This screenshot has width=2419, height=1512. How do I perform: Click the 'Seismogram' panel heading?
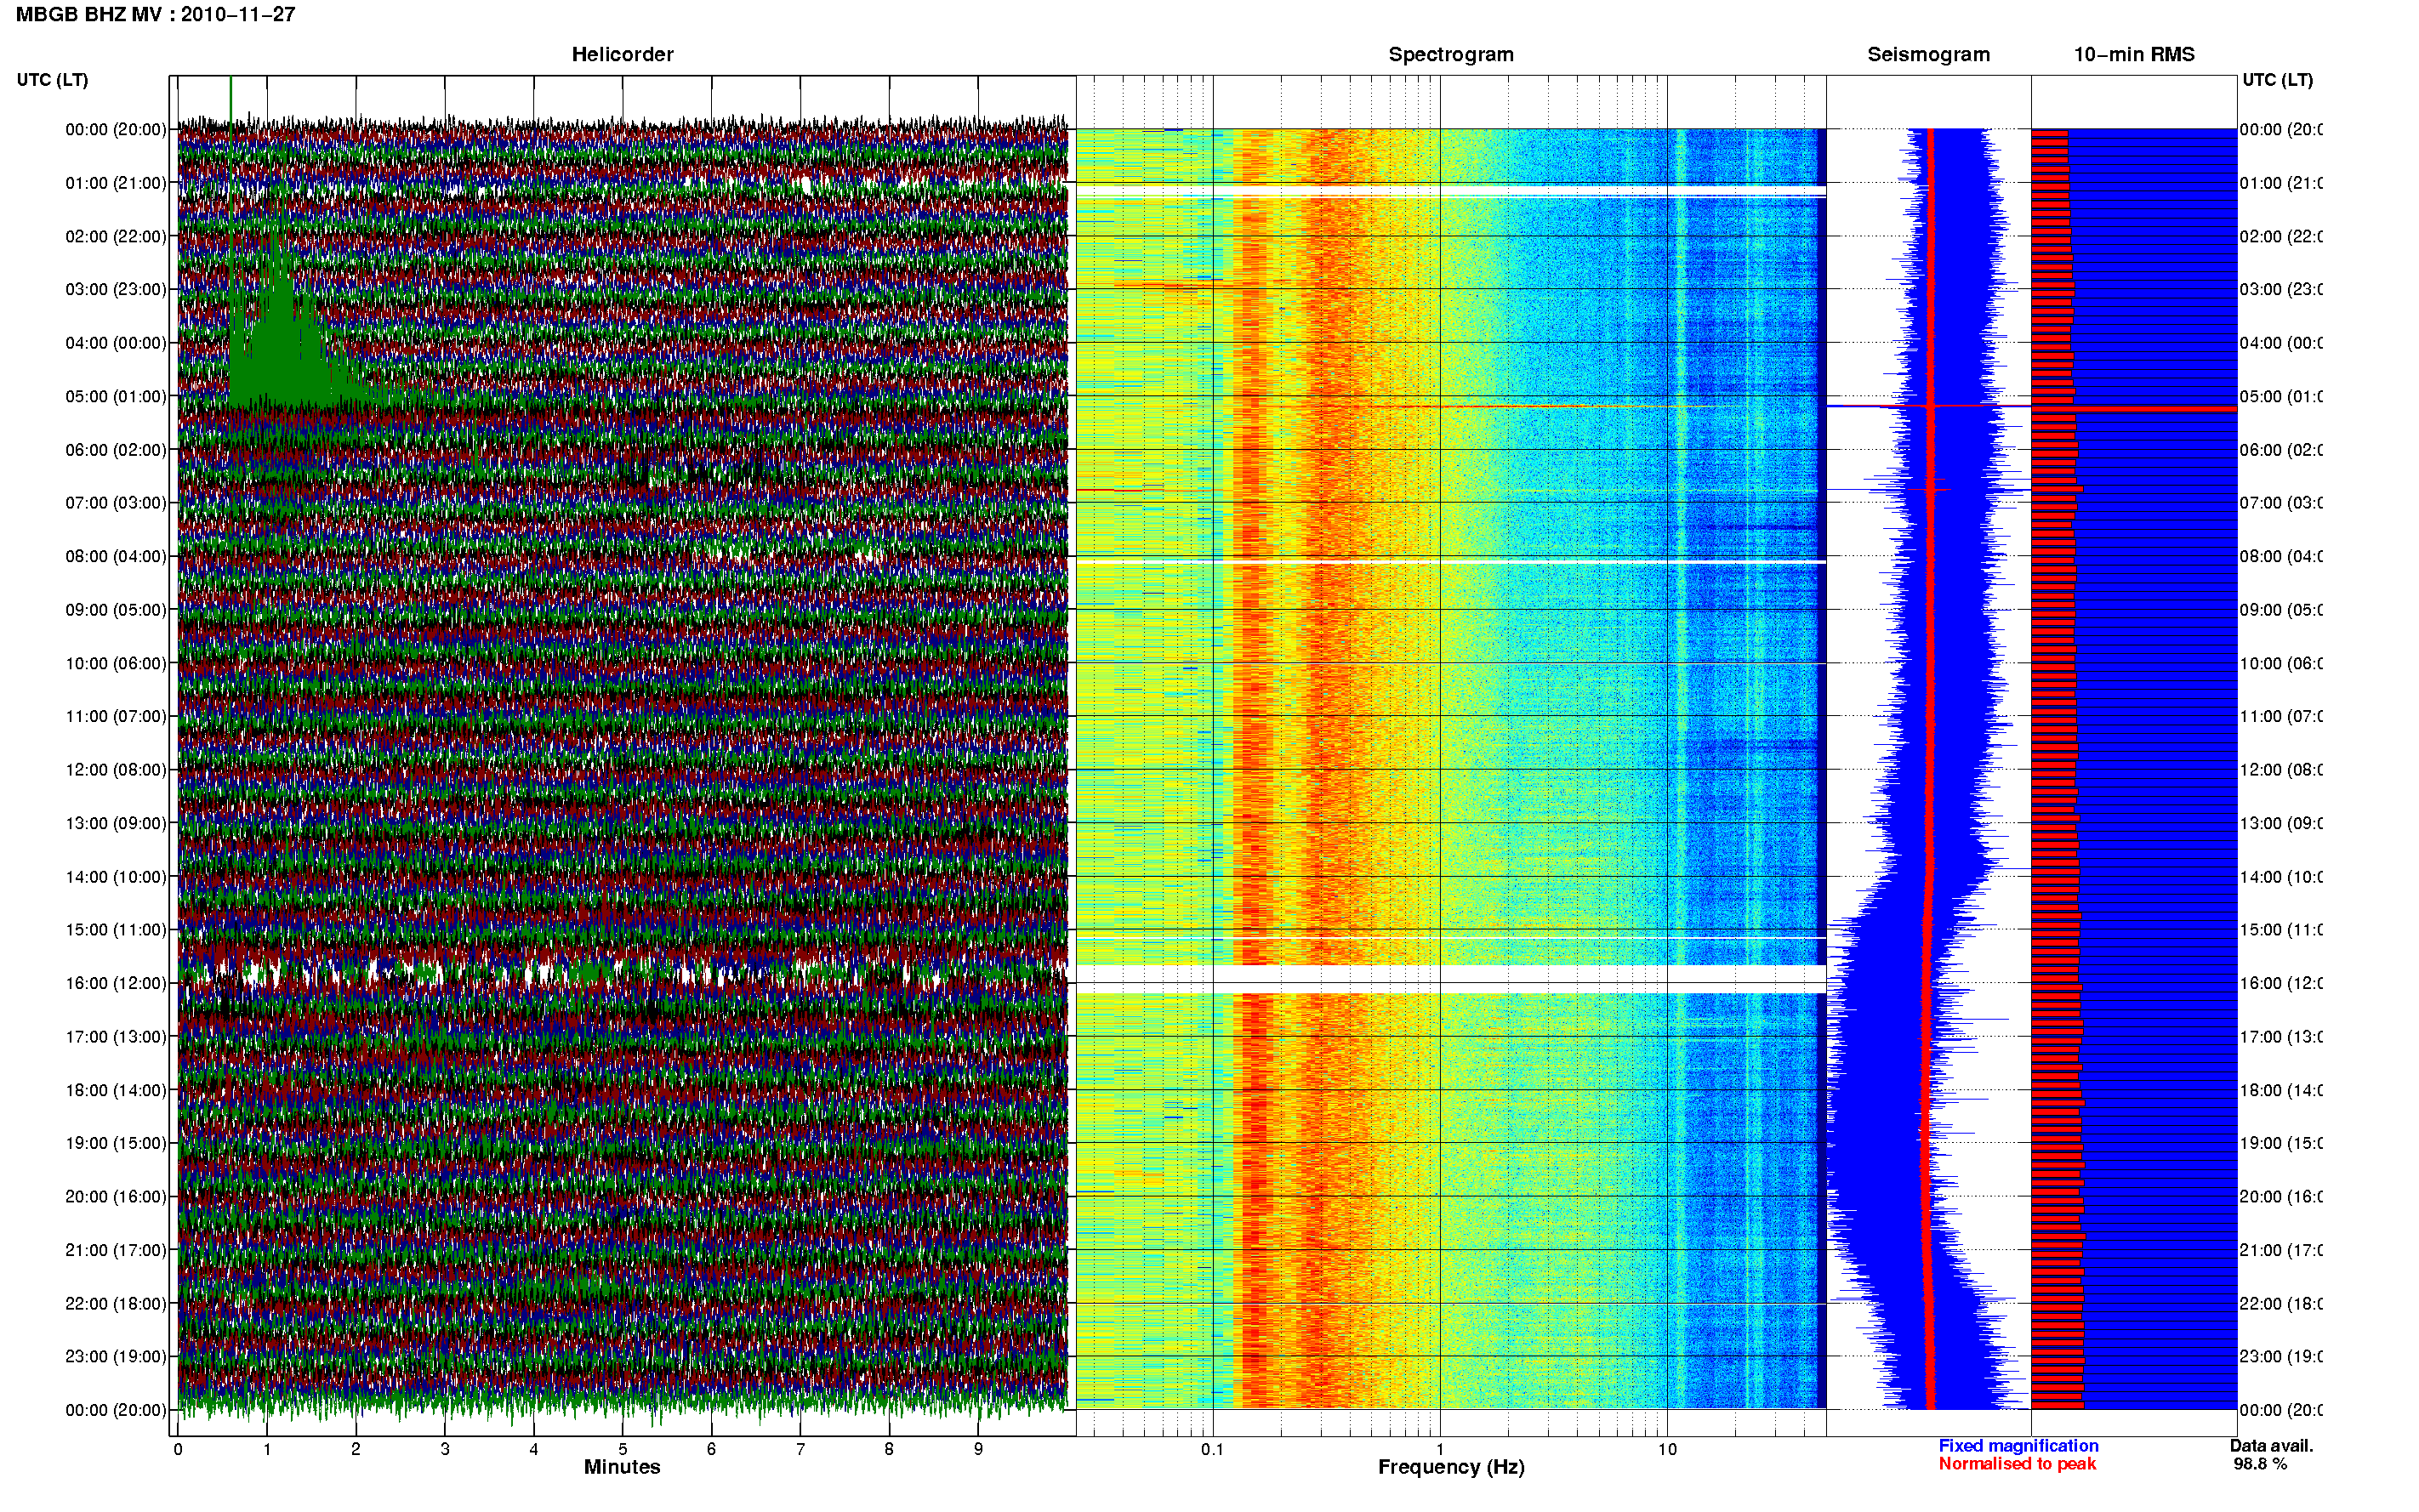click(1928, 55)
